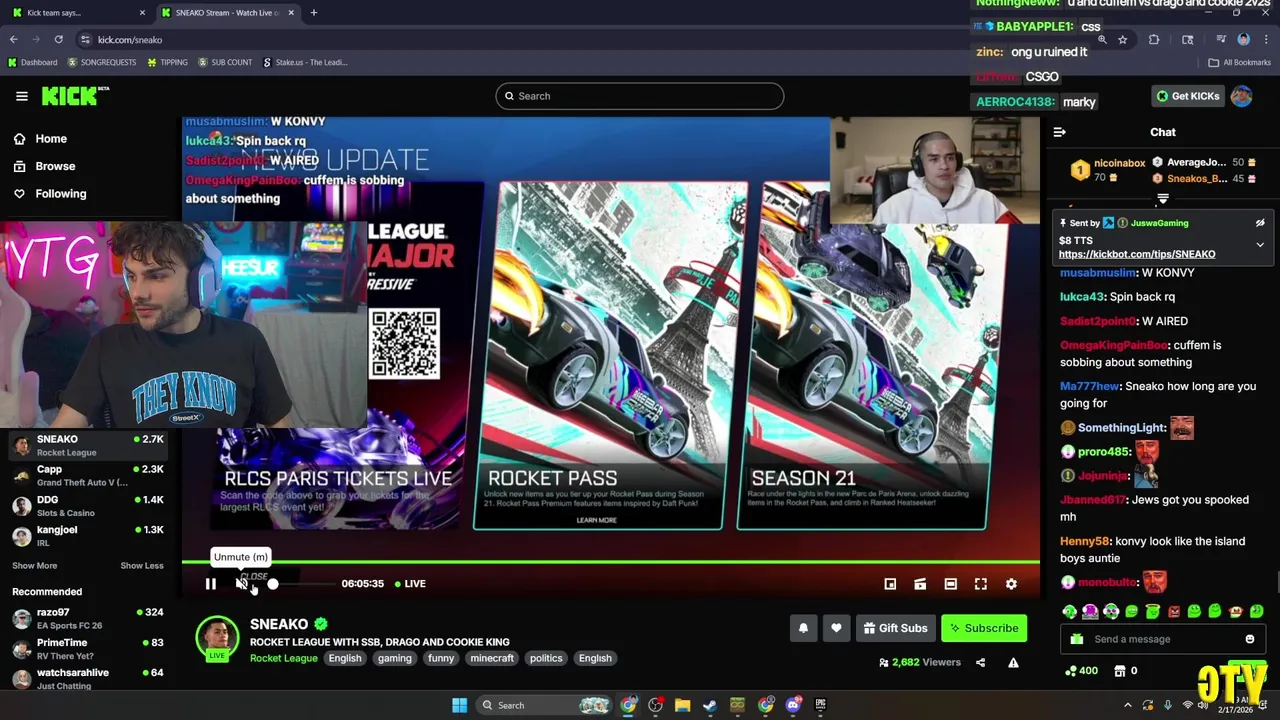1280x720 pixels.
Task: Click Get KICKs button
Action: tap(1188, 96)
